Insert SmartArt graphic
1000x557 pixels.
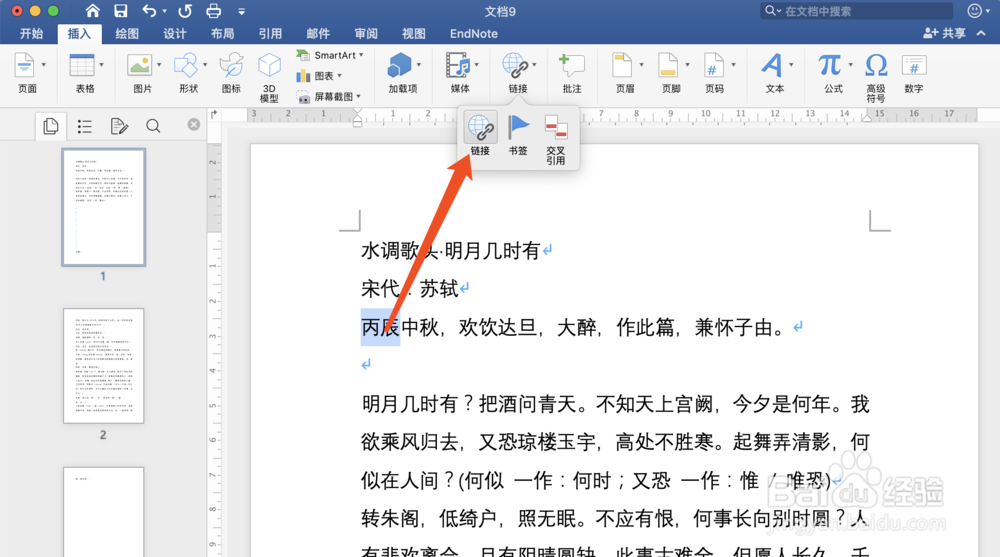pos(330,56)
